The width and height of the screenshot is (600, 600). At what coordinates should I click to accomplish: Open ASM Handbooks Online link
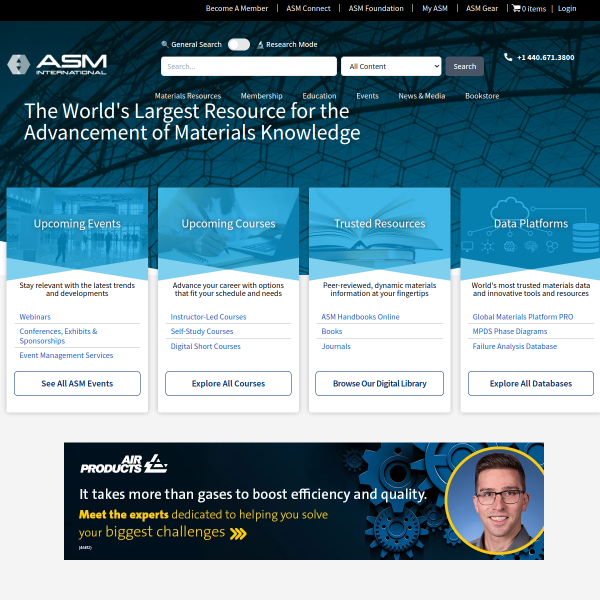(x=360, y=317)
